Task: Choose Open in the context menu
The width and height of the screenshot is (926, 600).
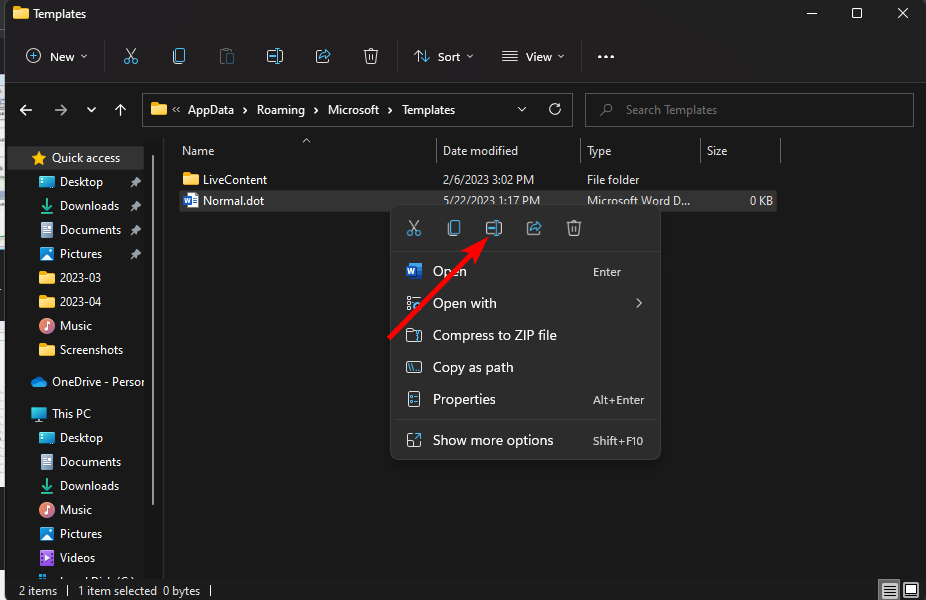Action: [525, 272]
